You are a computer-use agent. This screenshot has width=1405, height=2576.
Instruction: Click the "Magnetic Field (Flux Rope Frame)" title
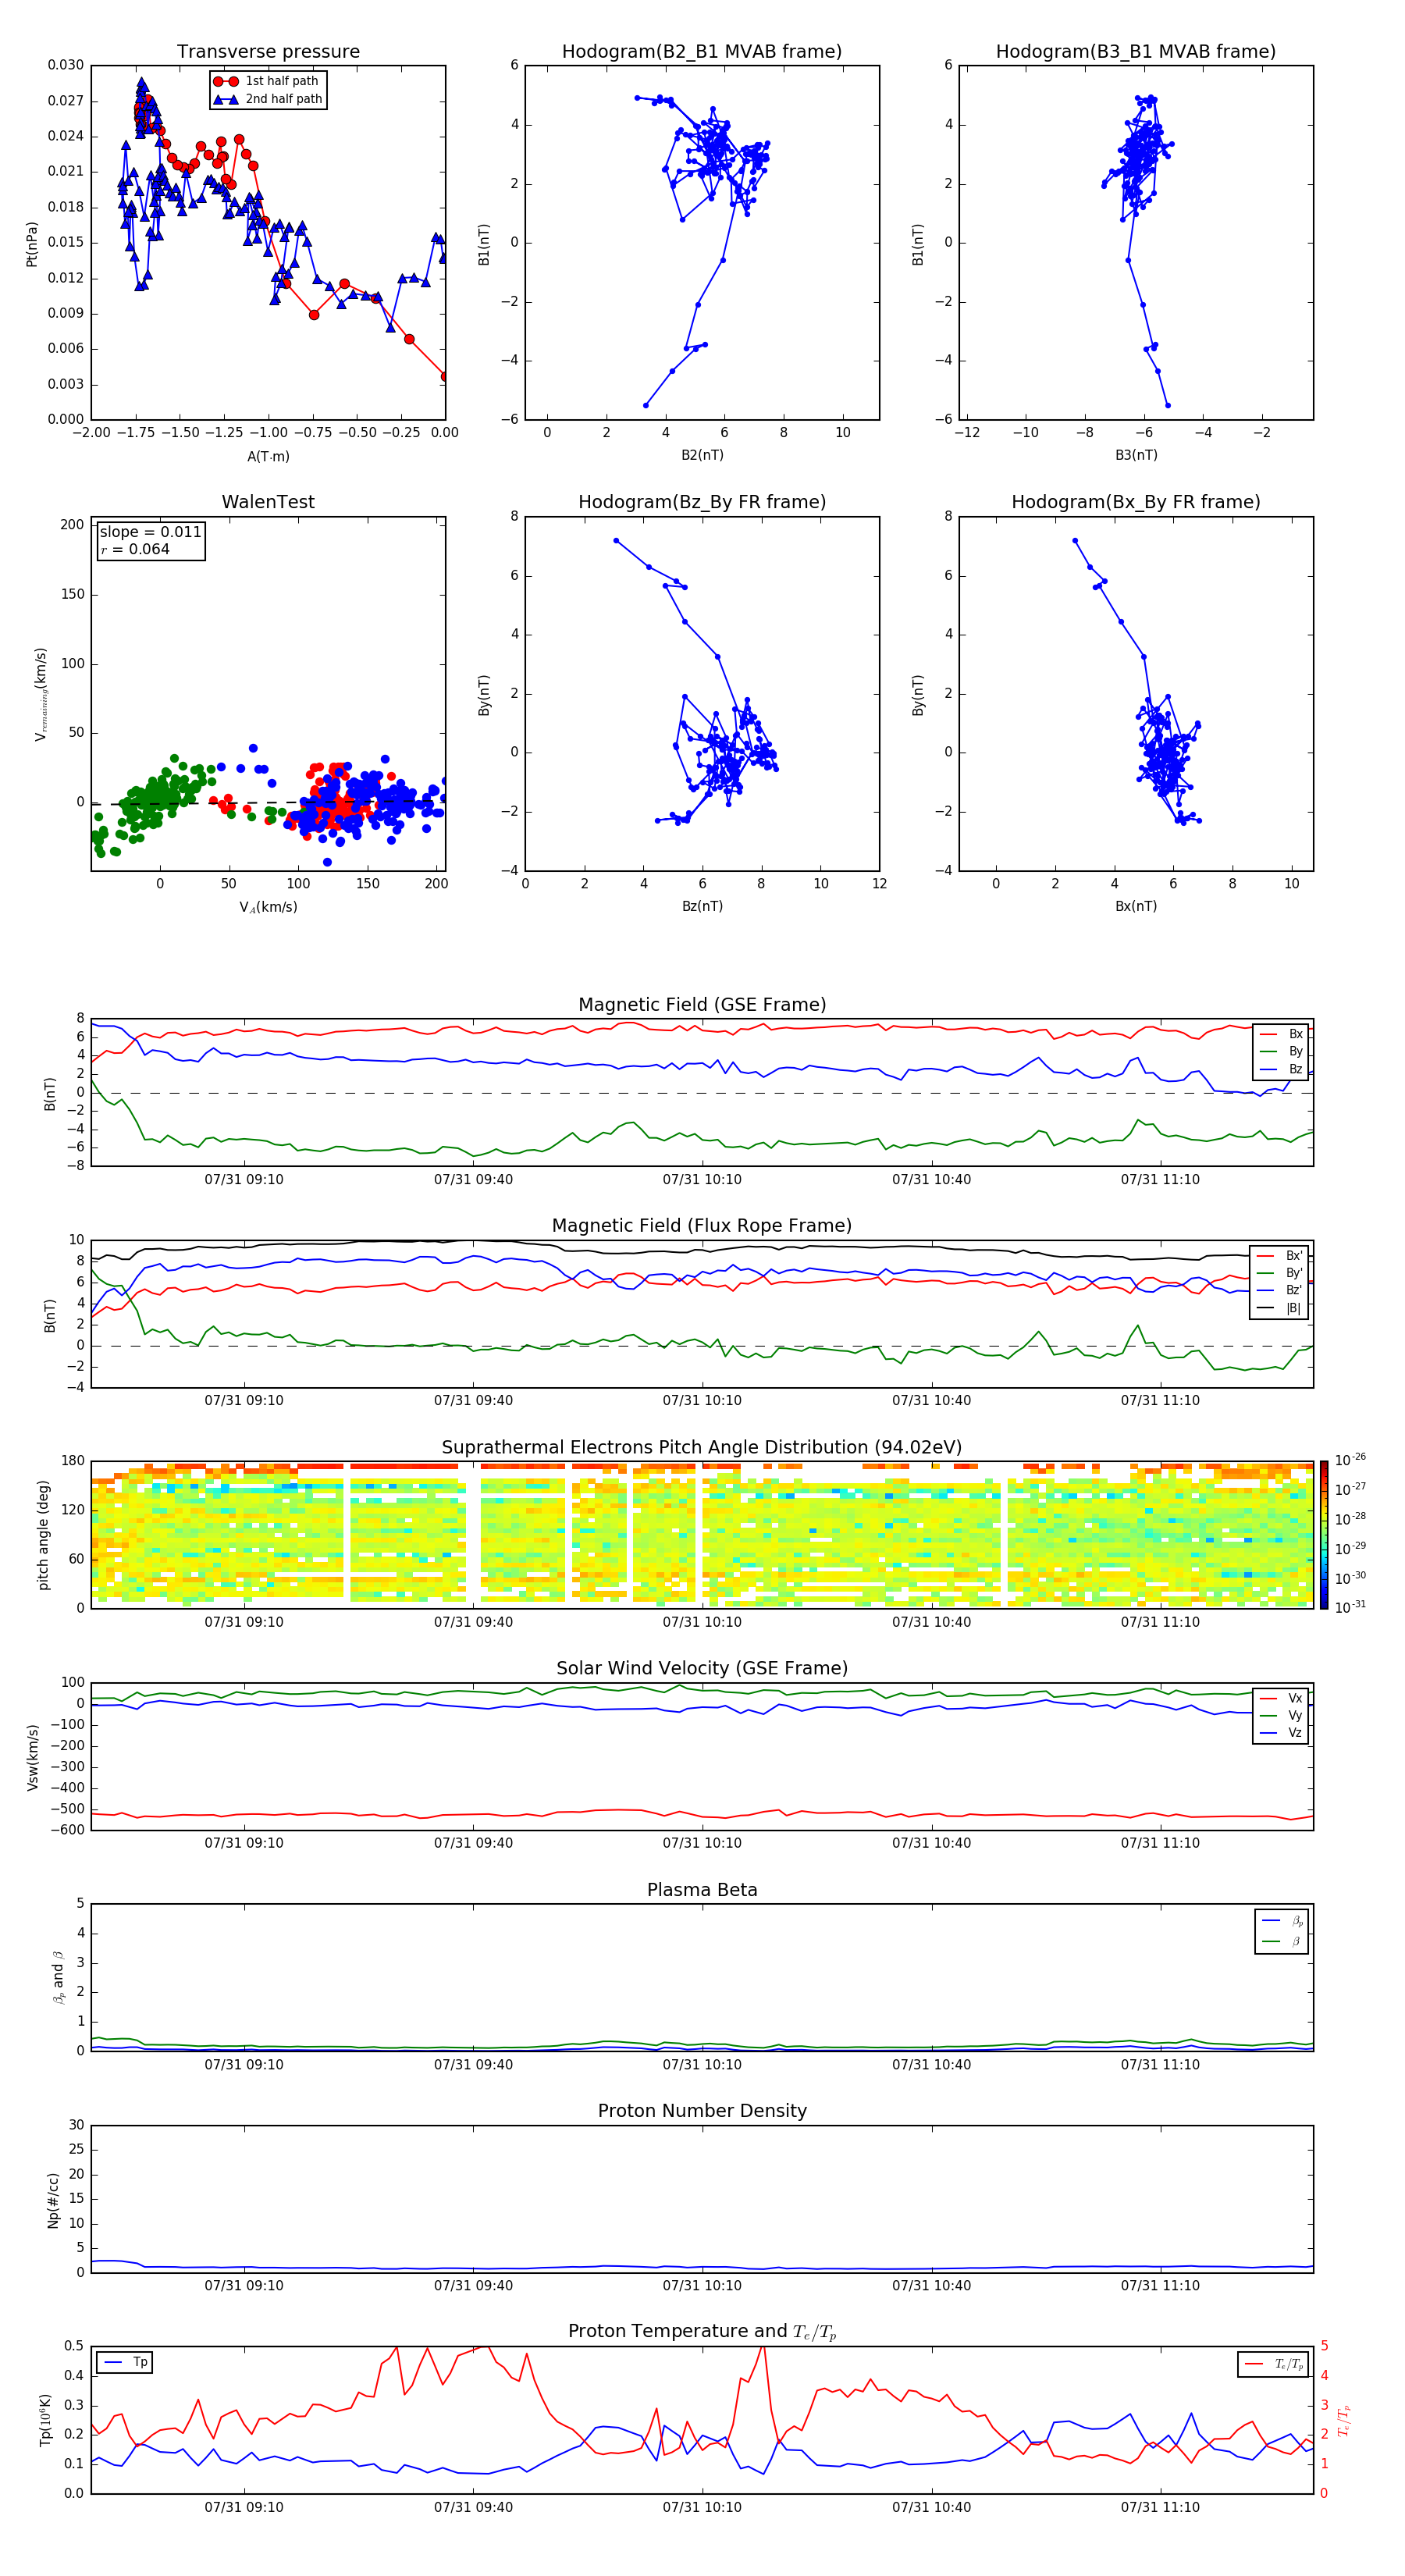click(702, 1226)
